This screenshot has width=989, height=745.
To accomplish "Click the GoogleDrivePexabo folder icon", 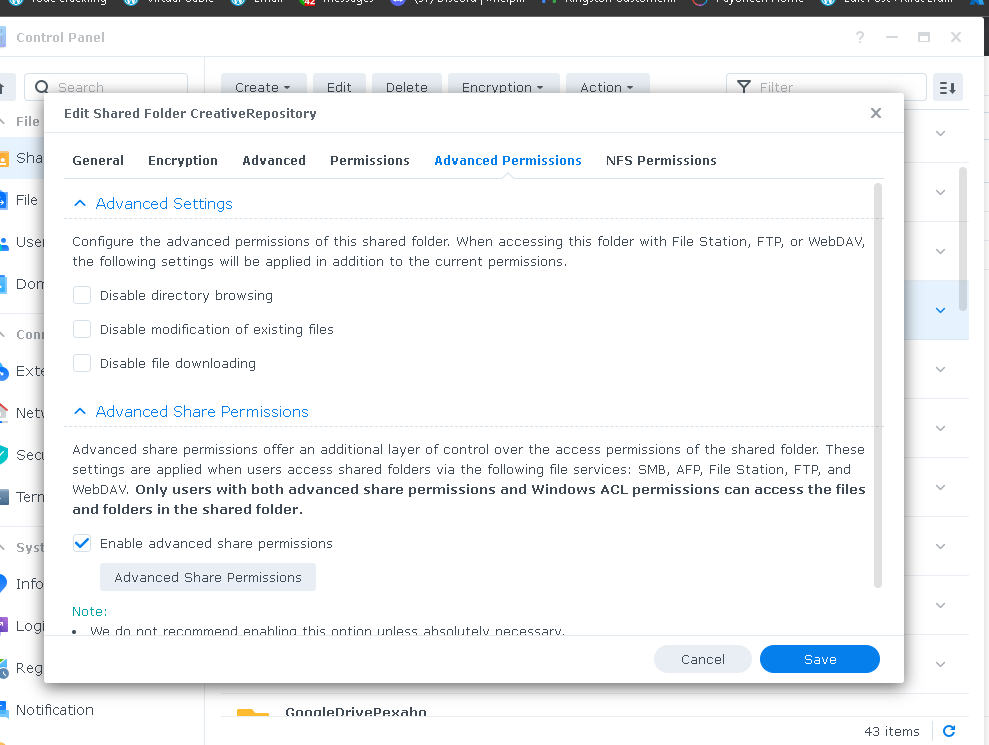I will click(x=252, y=713).
